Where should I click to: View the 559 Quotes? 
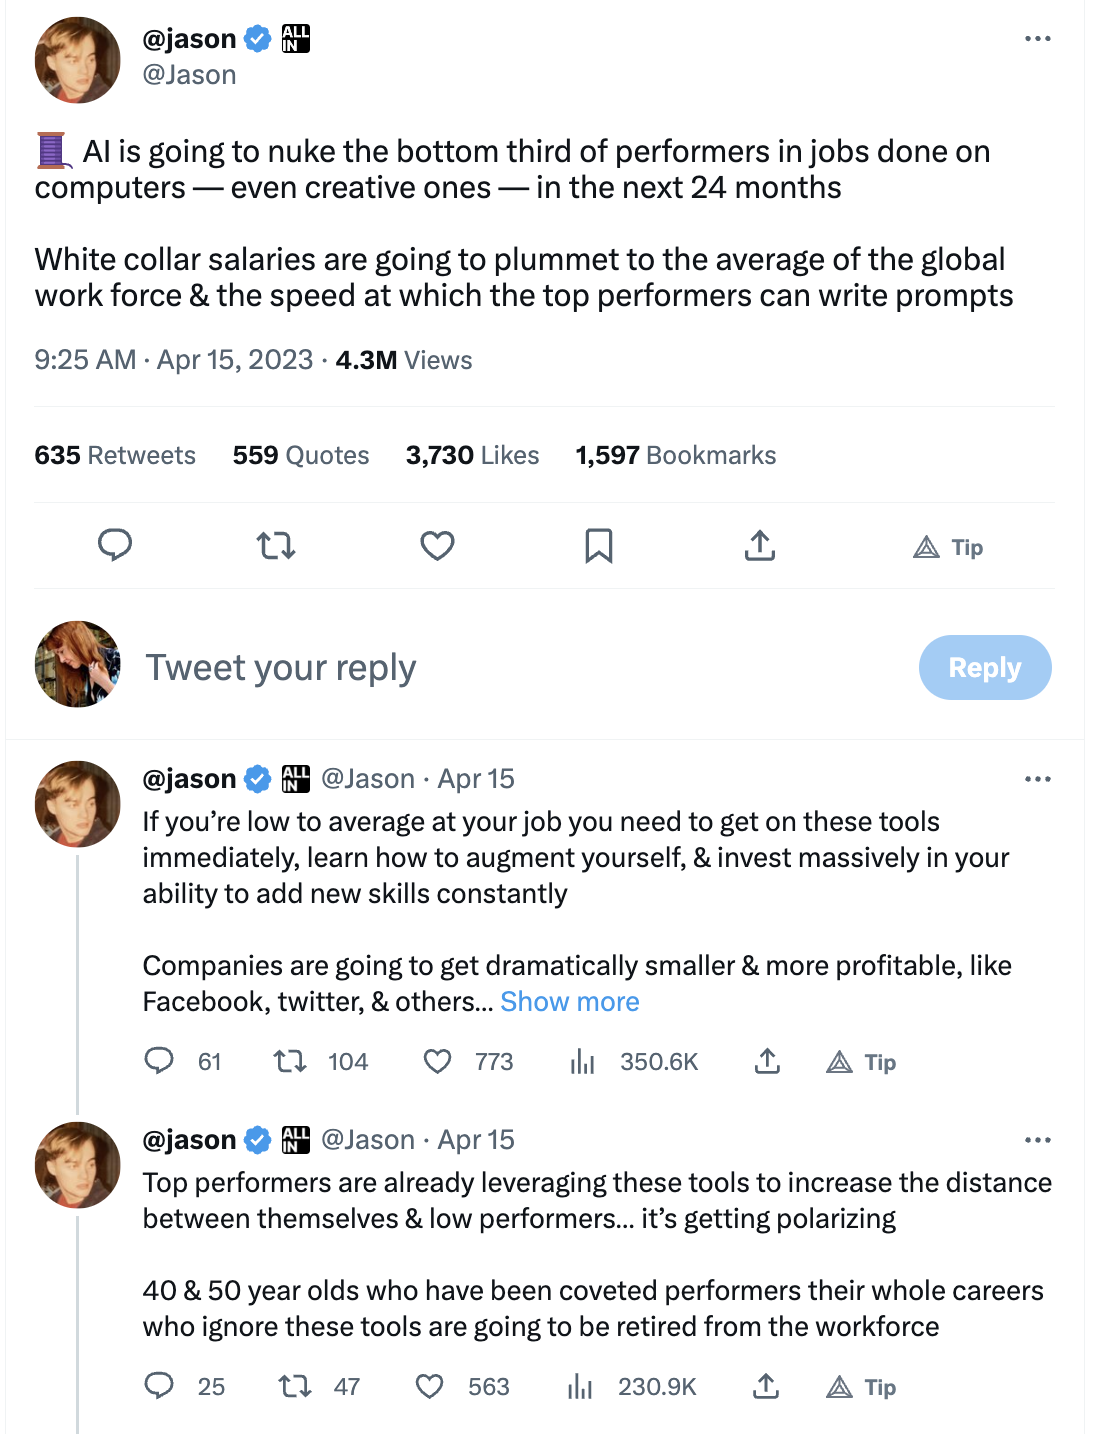(x=301, y=455)
